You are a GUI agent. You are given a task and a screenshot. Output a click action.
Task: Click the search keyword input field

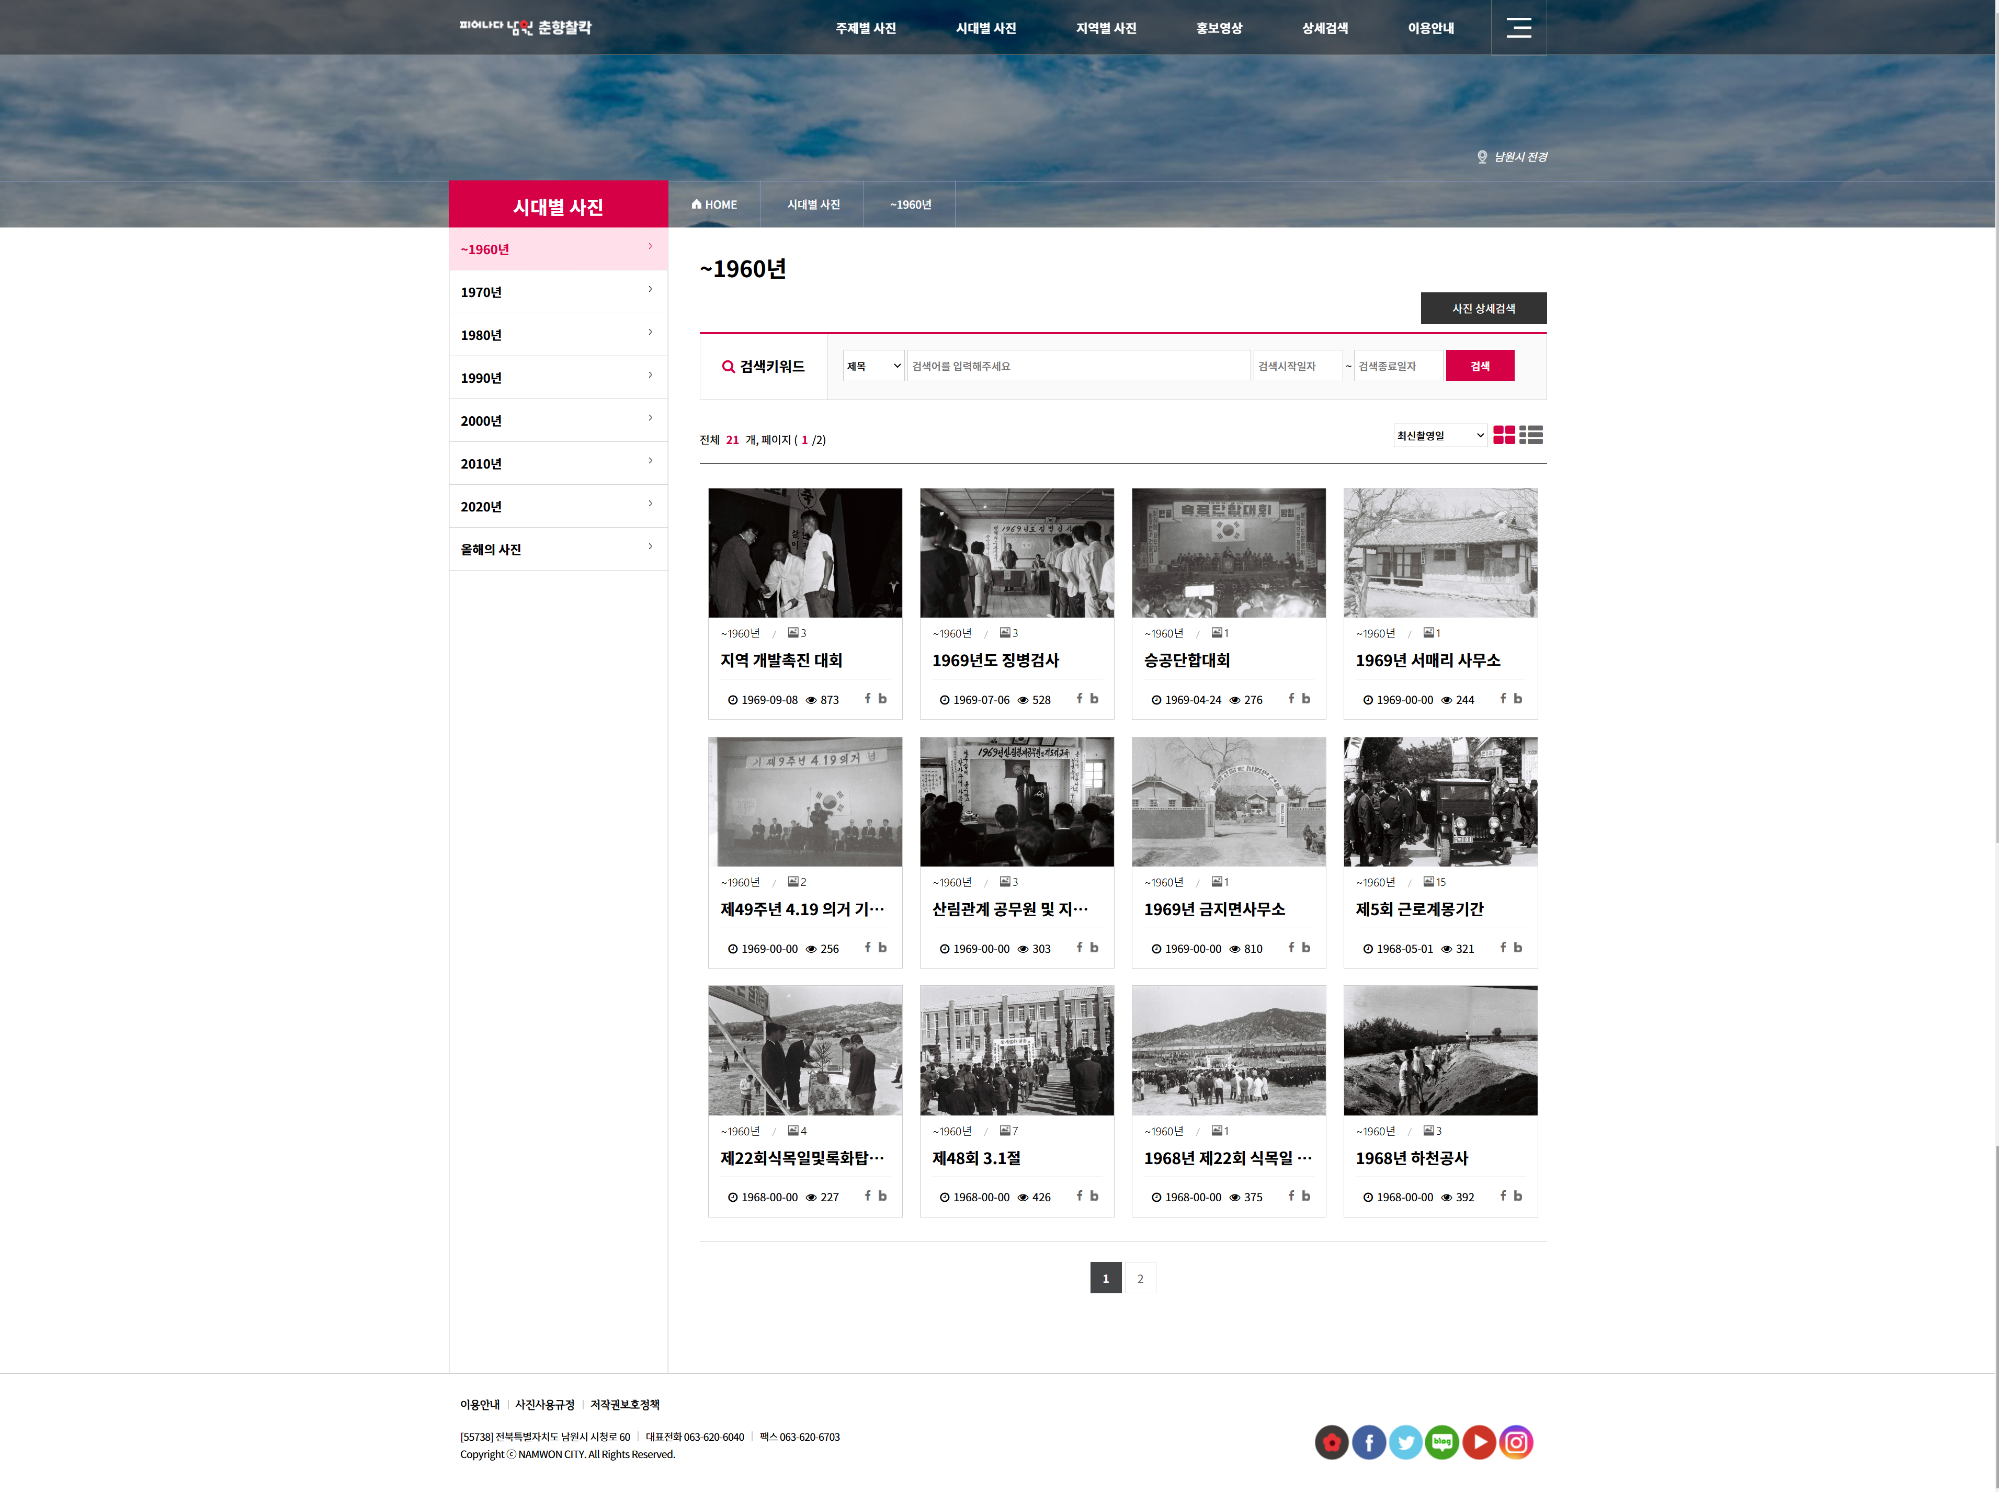(x=1077, y=366)
